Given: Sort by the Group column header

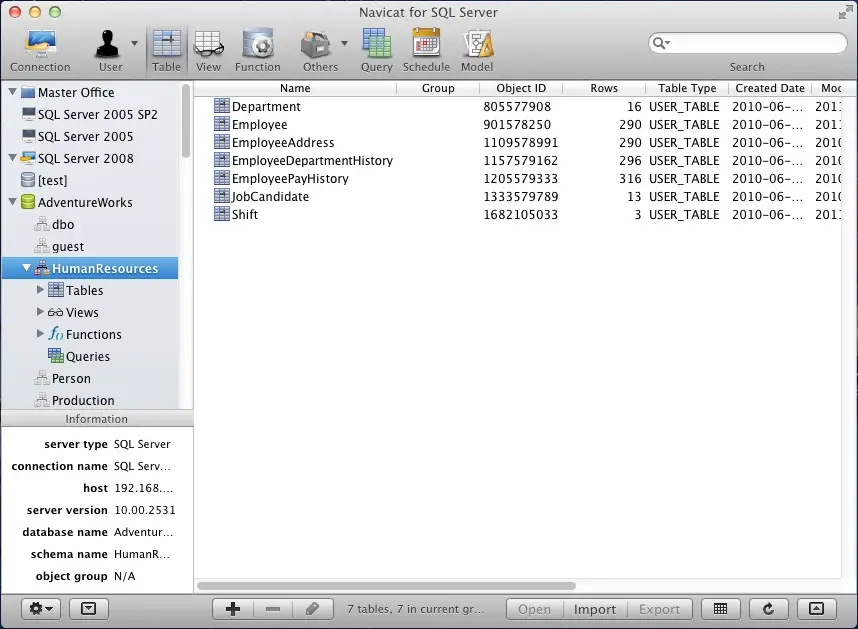Looking at the screenshot, I should tap(438, 88).
